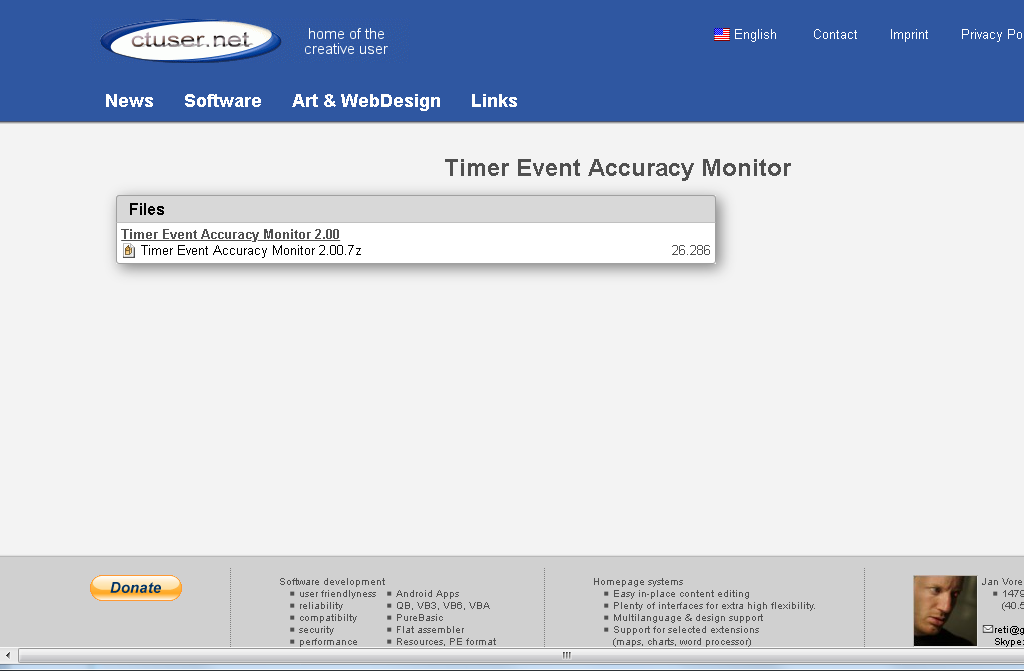Open the Links menu item
This screenshot has height=671, width=1024.
[x=494, y=101]
